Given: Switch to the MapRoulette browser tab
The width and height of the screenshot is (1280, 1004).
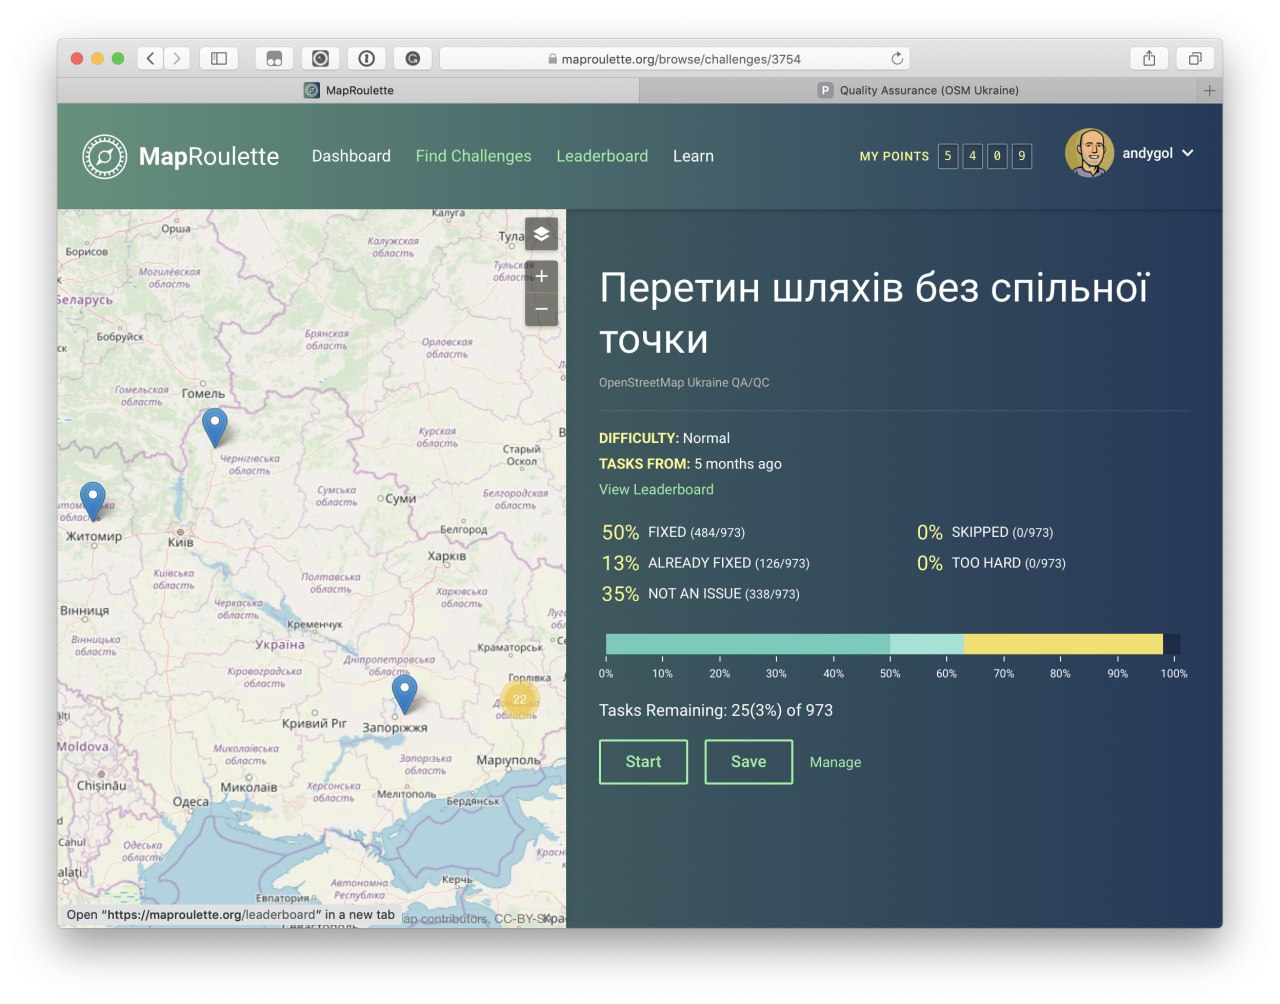Looking at the screenshot, I should click(349, 90).
